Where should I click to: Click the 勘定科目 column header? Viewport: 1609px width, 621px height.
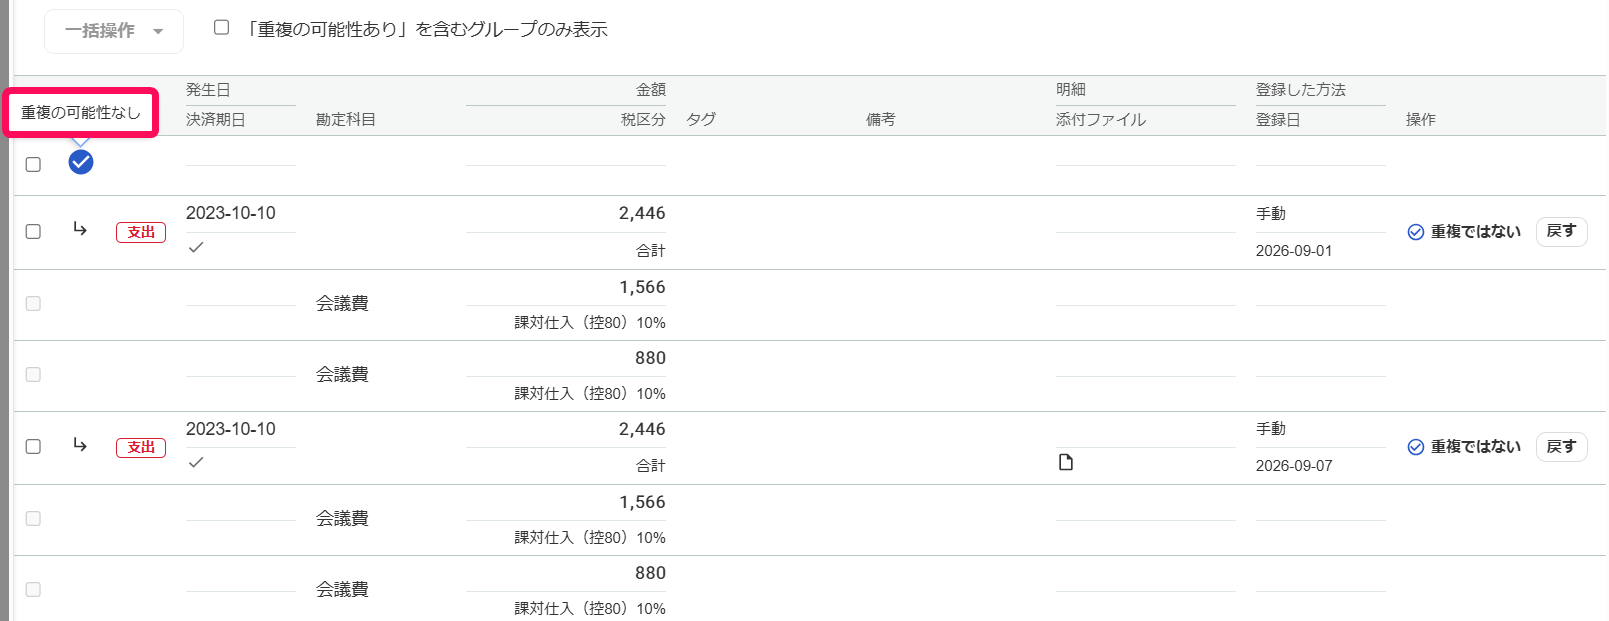(346, 120)
